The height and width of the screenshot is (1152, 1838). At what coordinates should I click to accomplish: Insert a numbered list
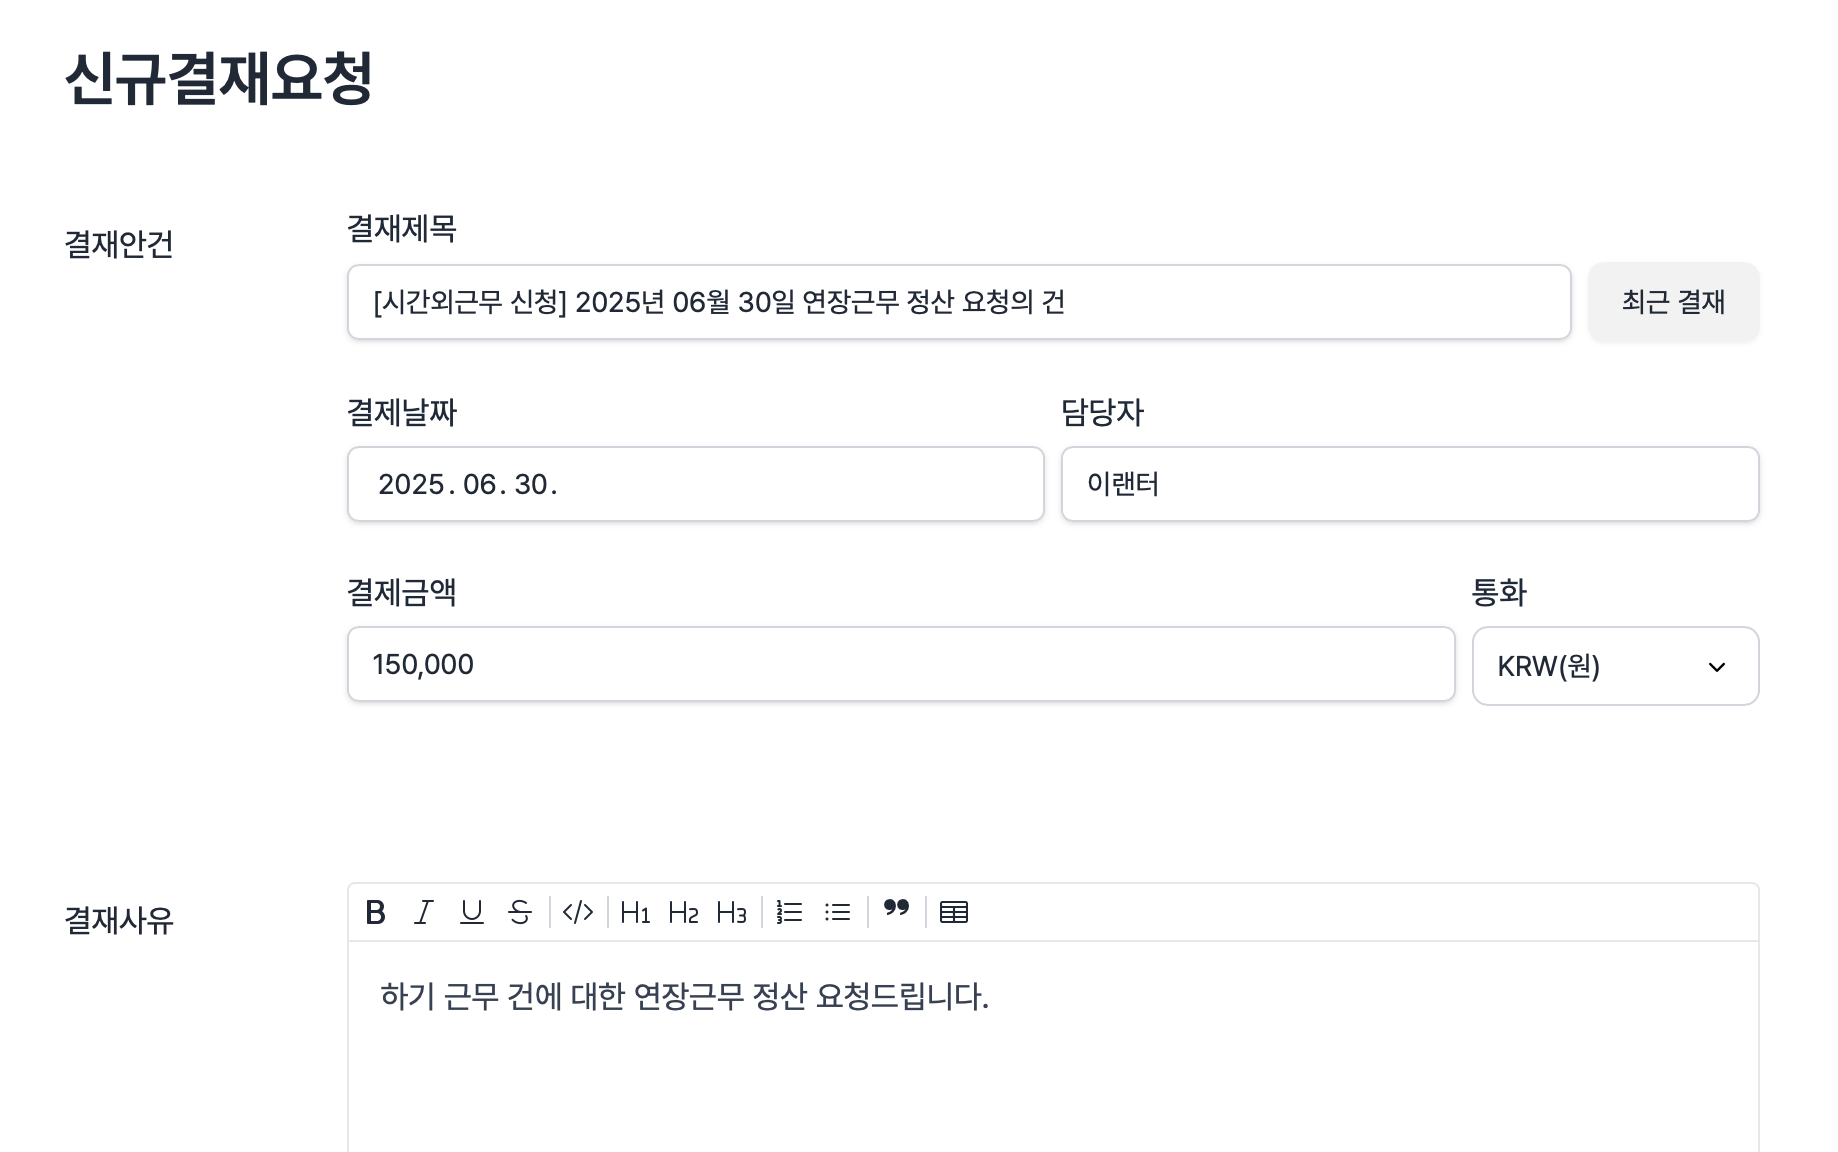tap(790, 912)
